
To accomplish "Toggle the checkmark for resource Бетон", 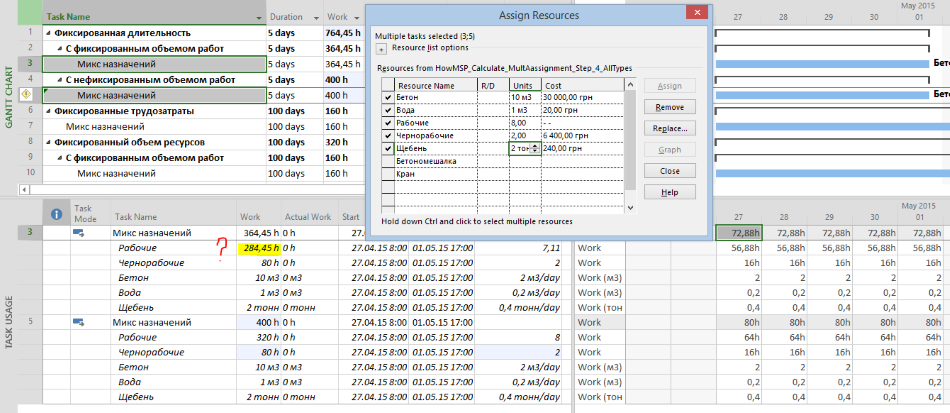I will [x=388, y=97].
